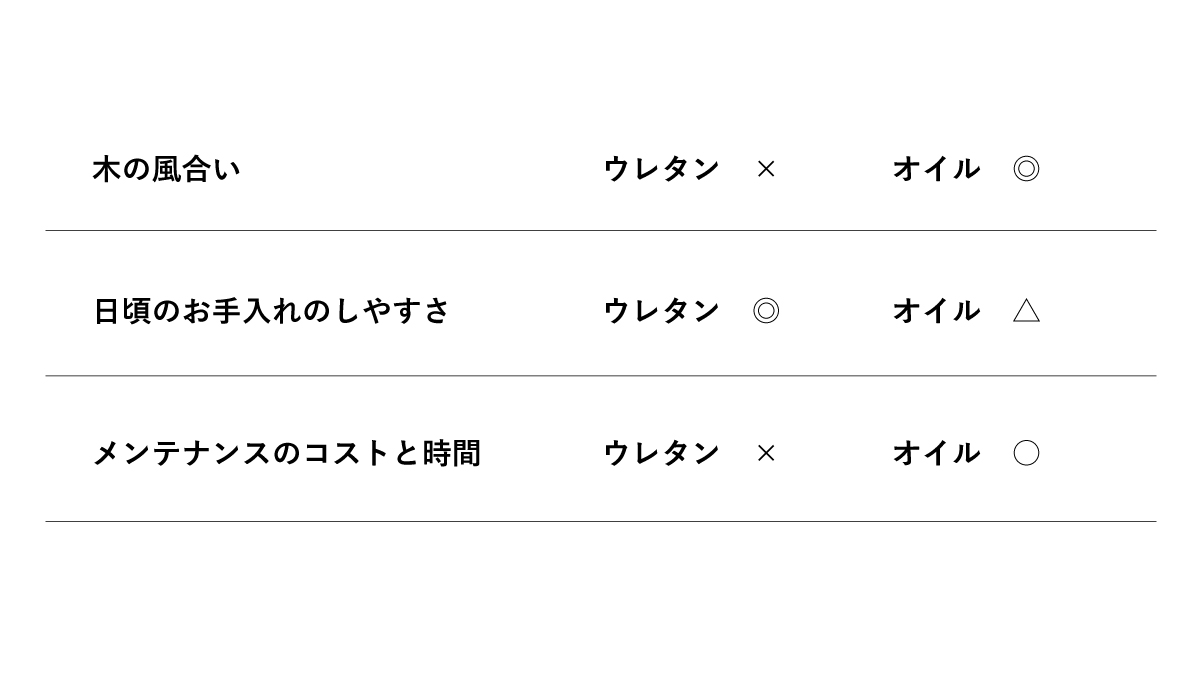Click the single circle next to オイル in the last row
Image resolution: width=1200 pixels, height=699 pixels.
point(1026,453)
